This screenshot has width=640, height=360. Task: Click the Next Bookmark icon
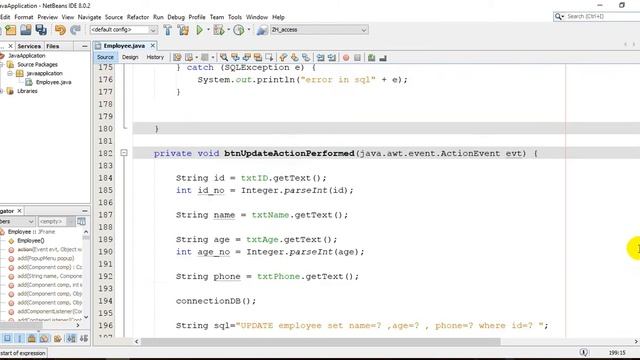click(295, 58)
